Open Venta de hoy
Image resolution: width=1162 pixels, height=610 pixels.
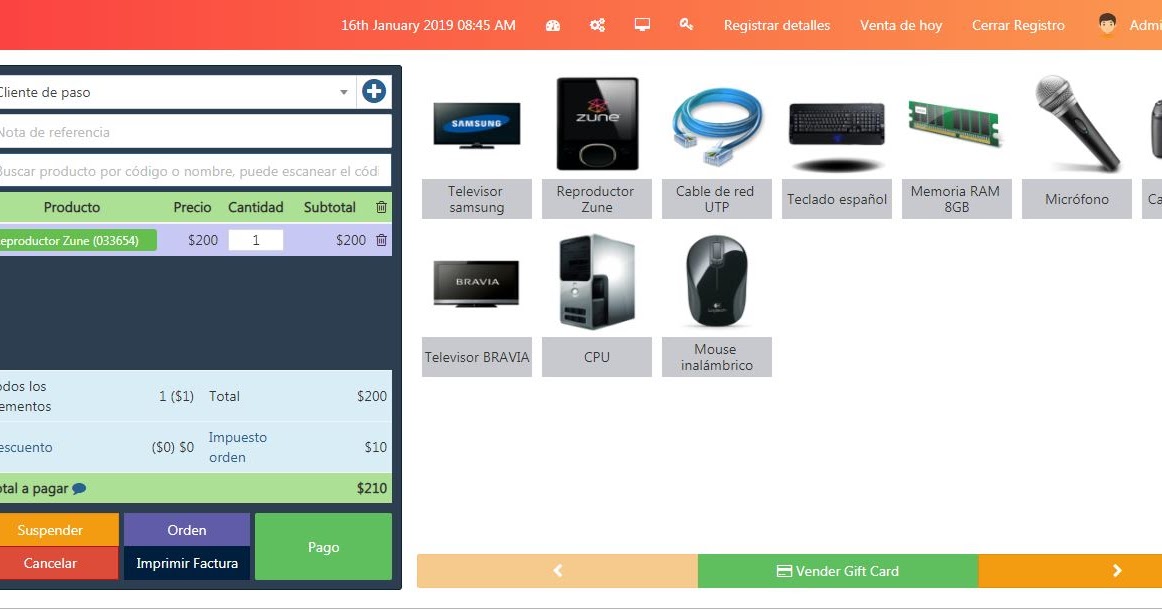coord(900,25)
